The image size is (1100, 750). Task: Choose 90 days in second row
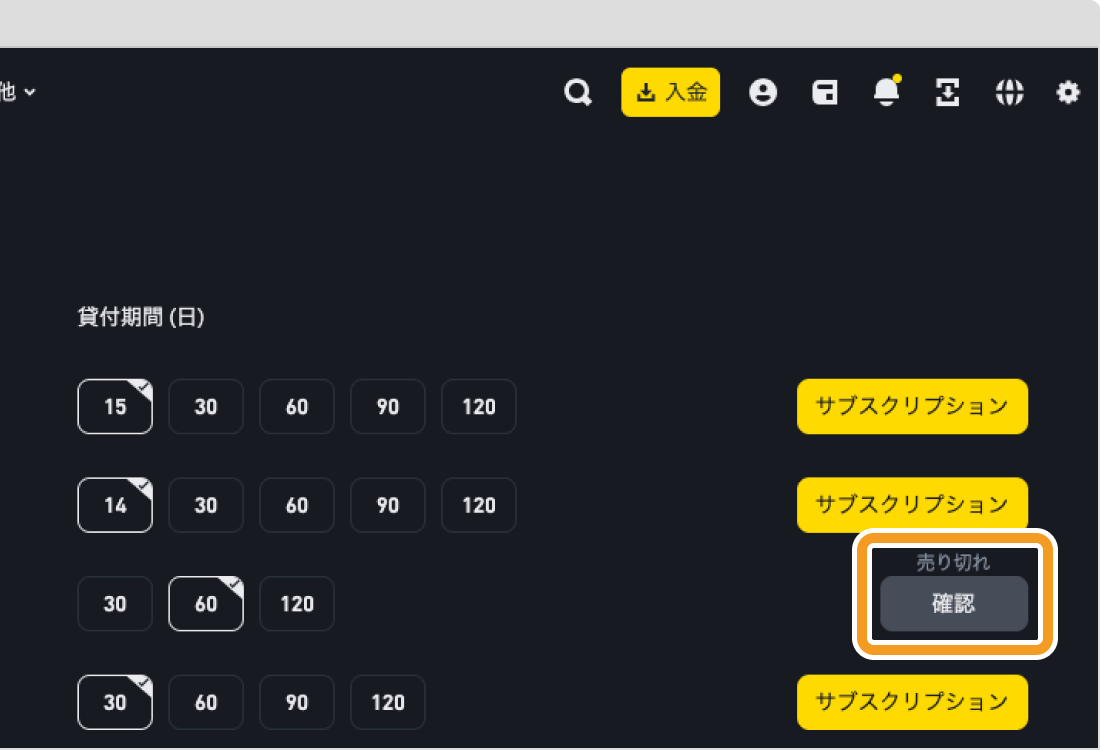[388, 505]
